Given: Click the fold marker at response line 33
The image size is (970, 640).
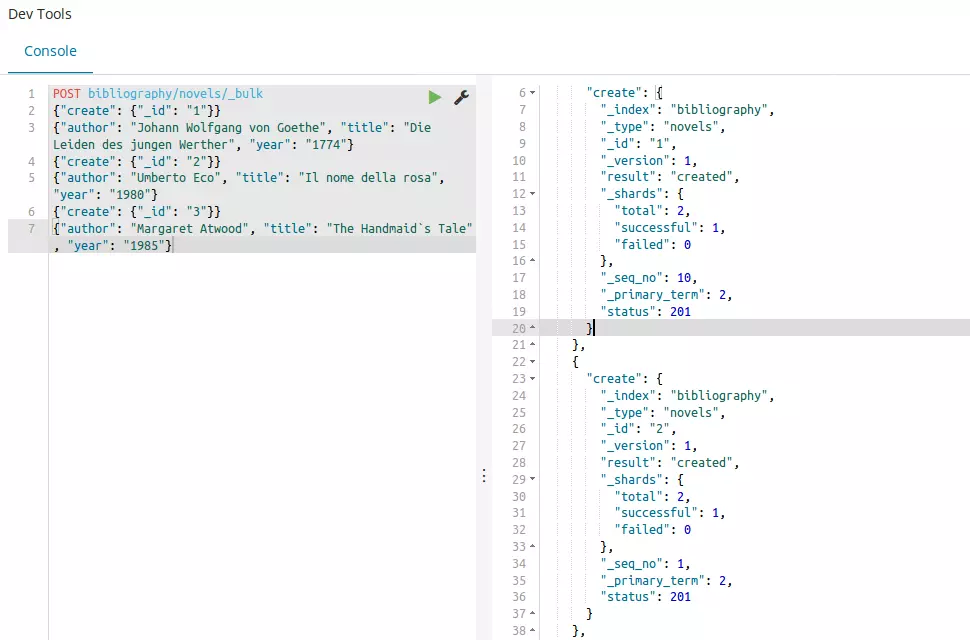Looking at the screenshot, I should tap(533, 547).
